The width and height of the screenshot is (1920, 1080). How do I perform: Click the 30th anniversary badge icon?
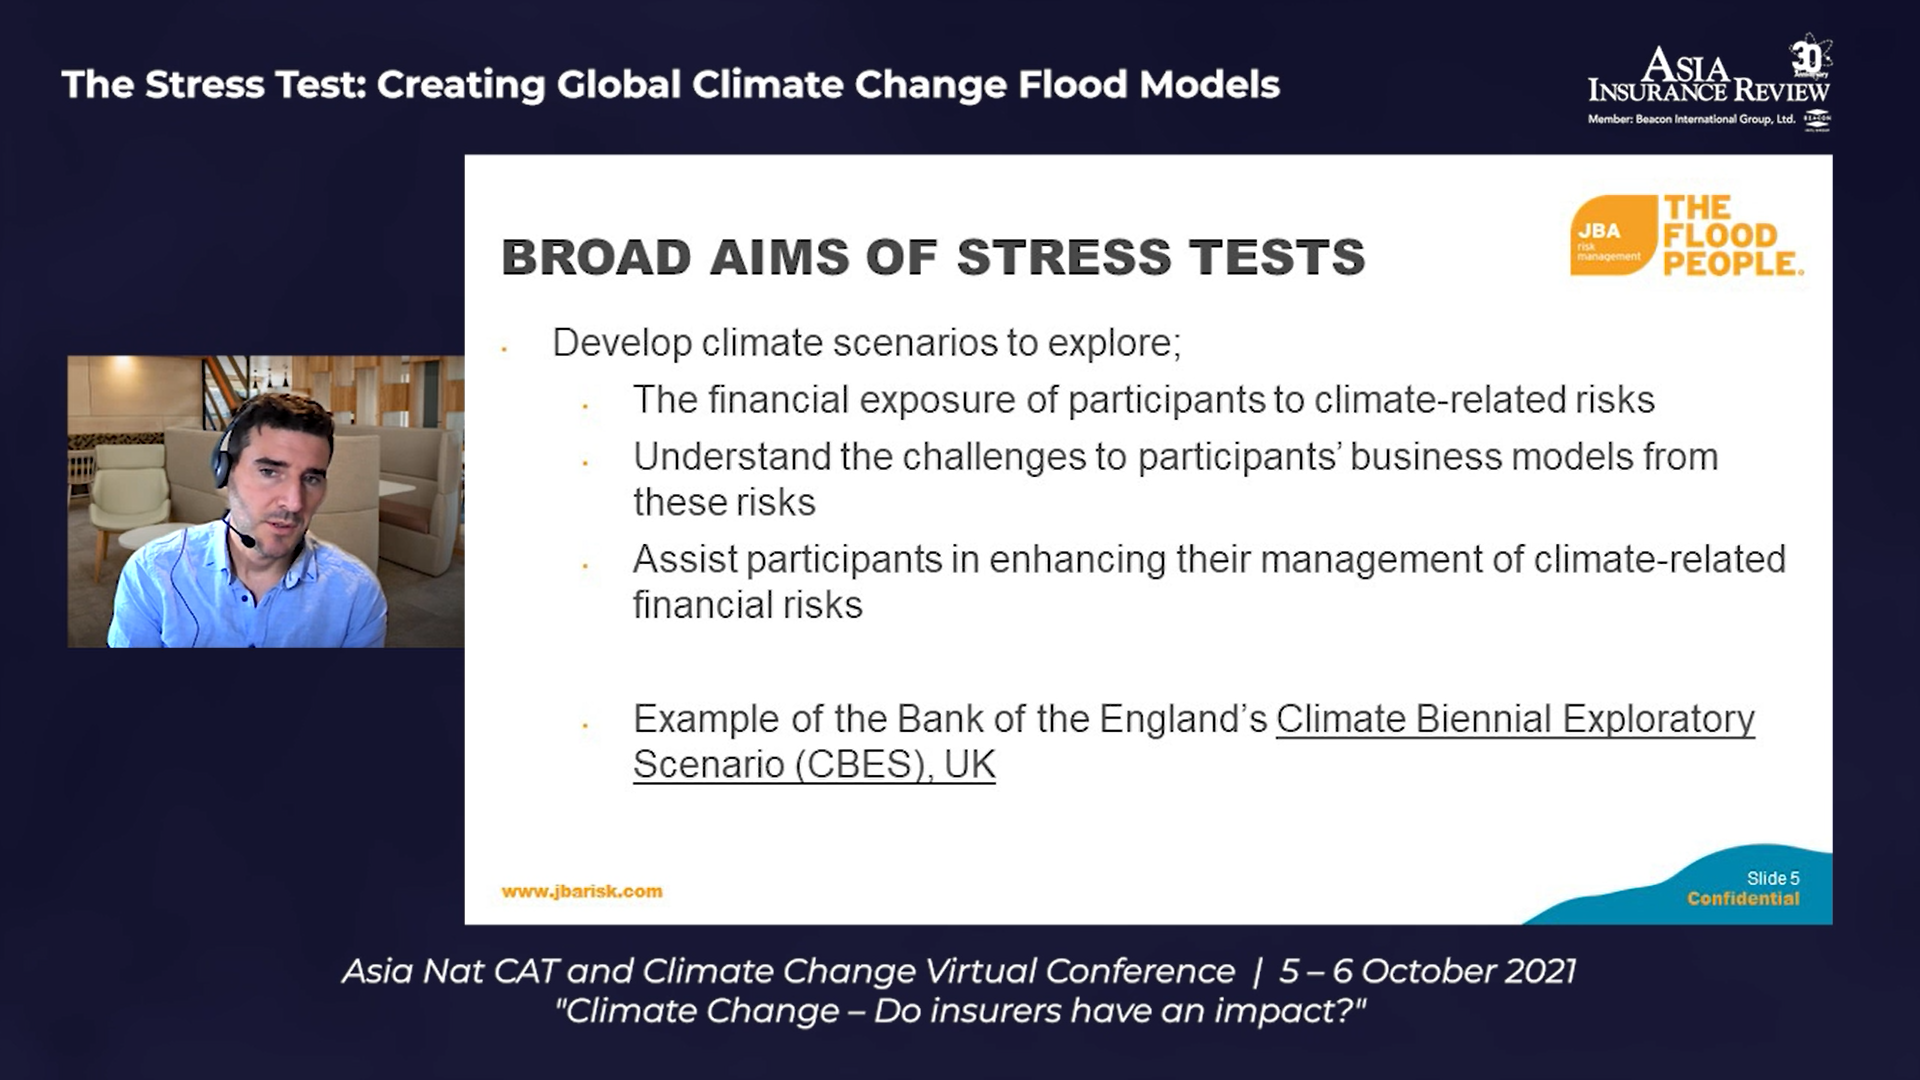pos(1810,57)
